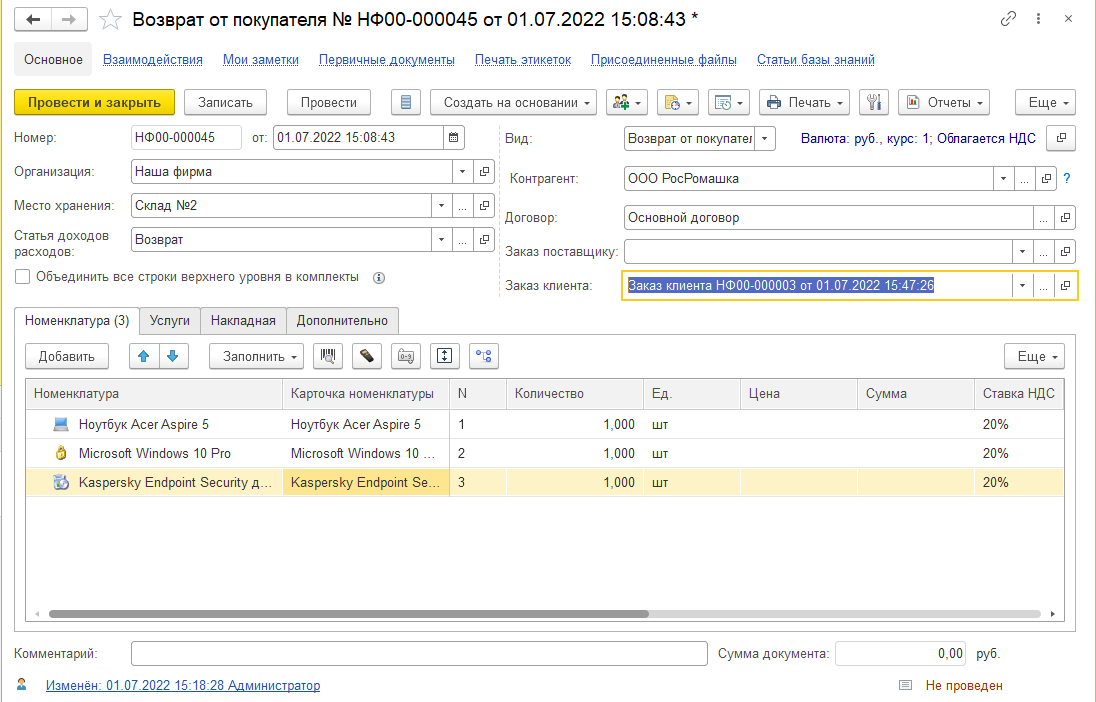Enable Объединить все строки верхнего уровня checkbox
1096x702 pixels.
tap(23, 277)
